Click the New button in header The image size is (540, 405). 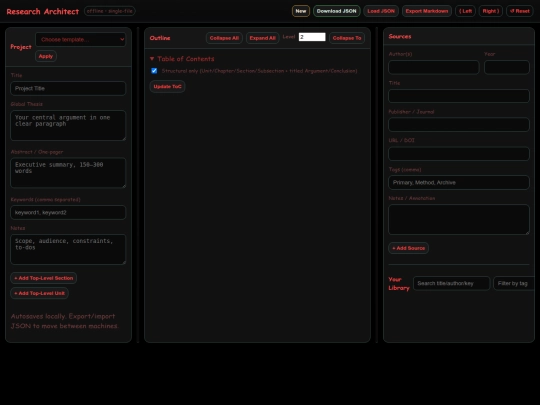pos(301,11)
